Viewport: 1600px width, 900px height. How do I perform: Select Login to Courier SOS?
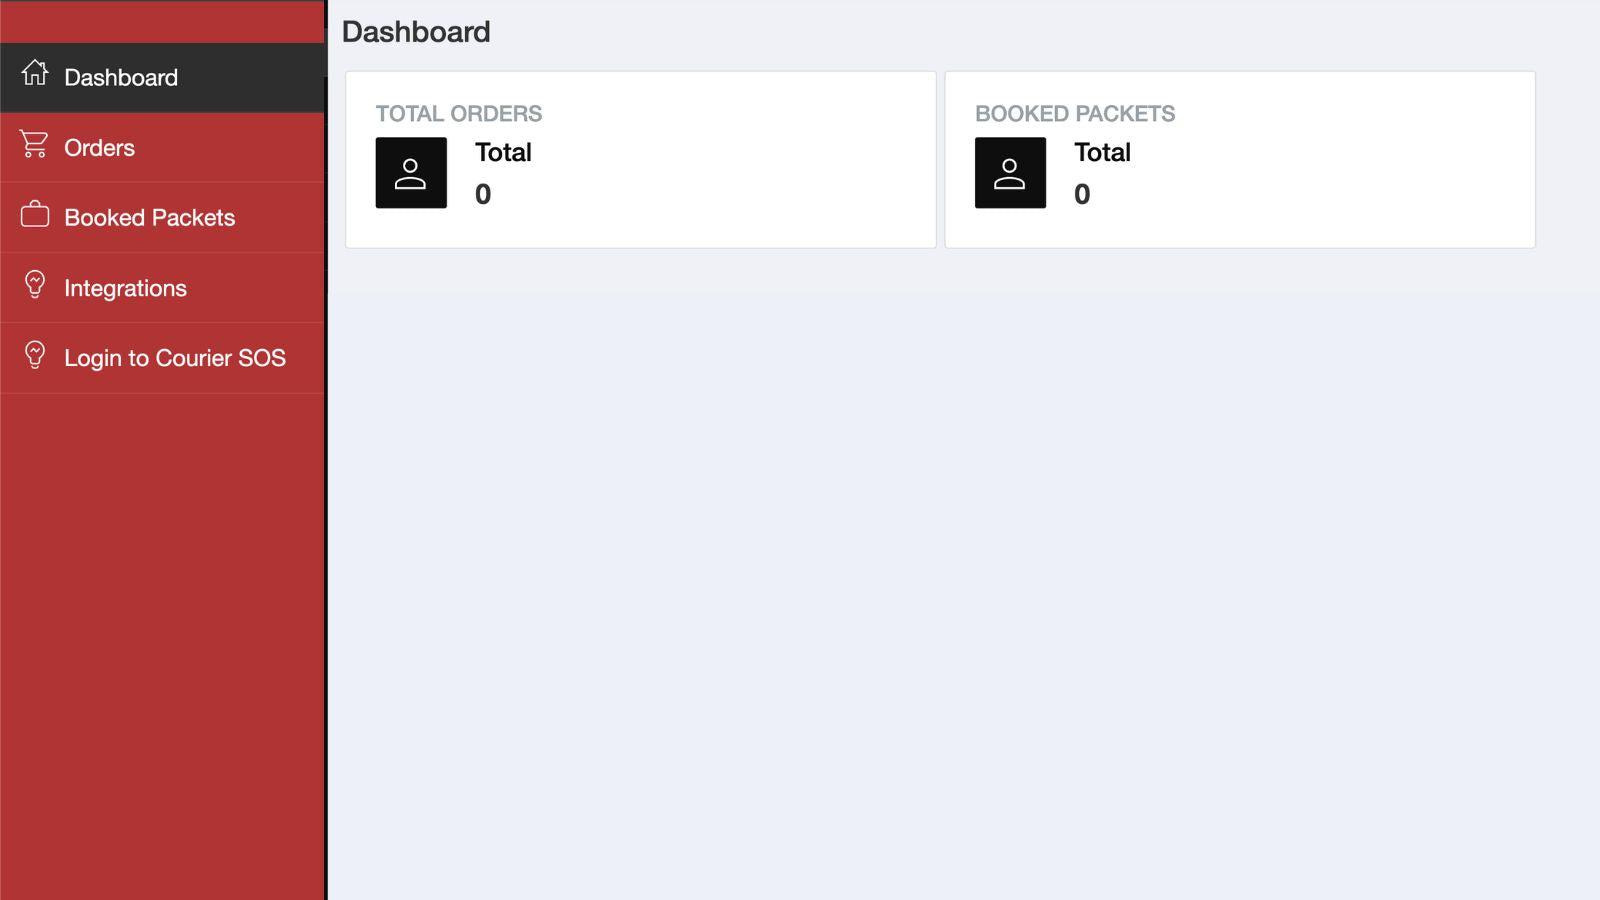coord(174,357)
